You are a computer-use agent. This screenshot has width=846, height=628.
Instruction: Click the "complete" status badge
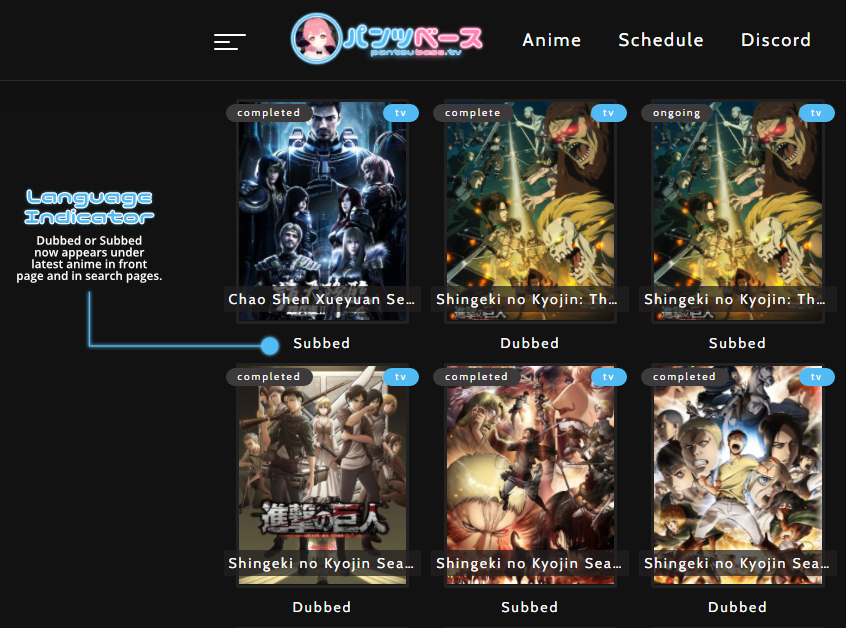[x=473, y=113]
